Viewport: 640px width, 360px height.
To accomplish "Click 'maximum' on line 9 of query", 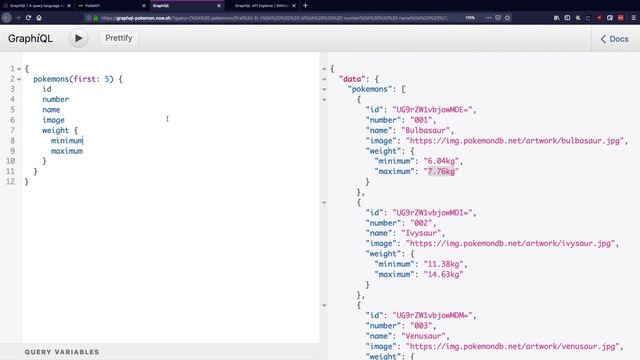I will coord(67,151).
